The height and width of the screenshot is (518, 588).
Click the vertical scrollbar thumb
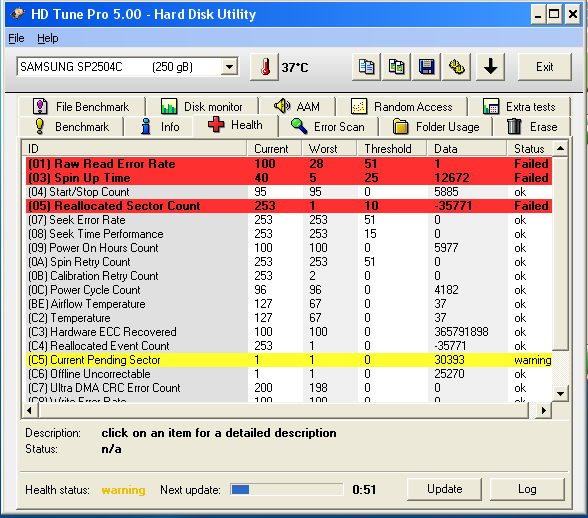(x=560, y=253)
